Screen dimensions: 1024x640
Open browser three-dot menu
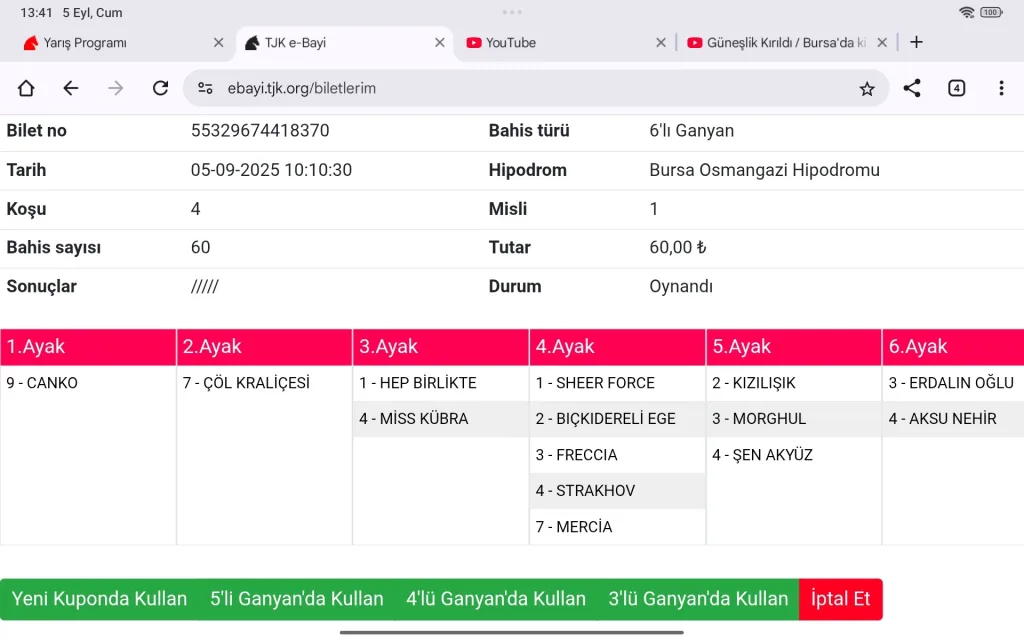click(1001, 88)
